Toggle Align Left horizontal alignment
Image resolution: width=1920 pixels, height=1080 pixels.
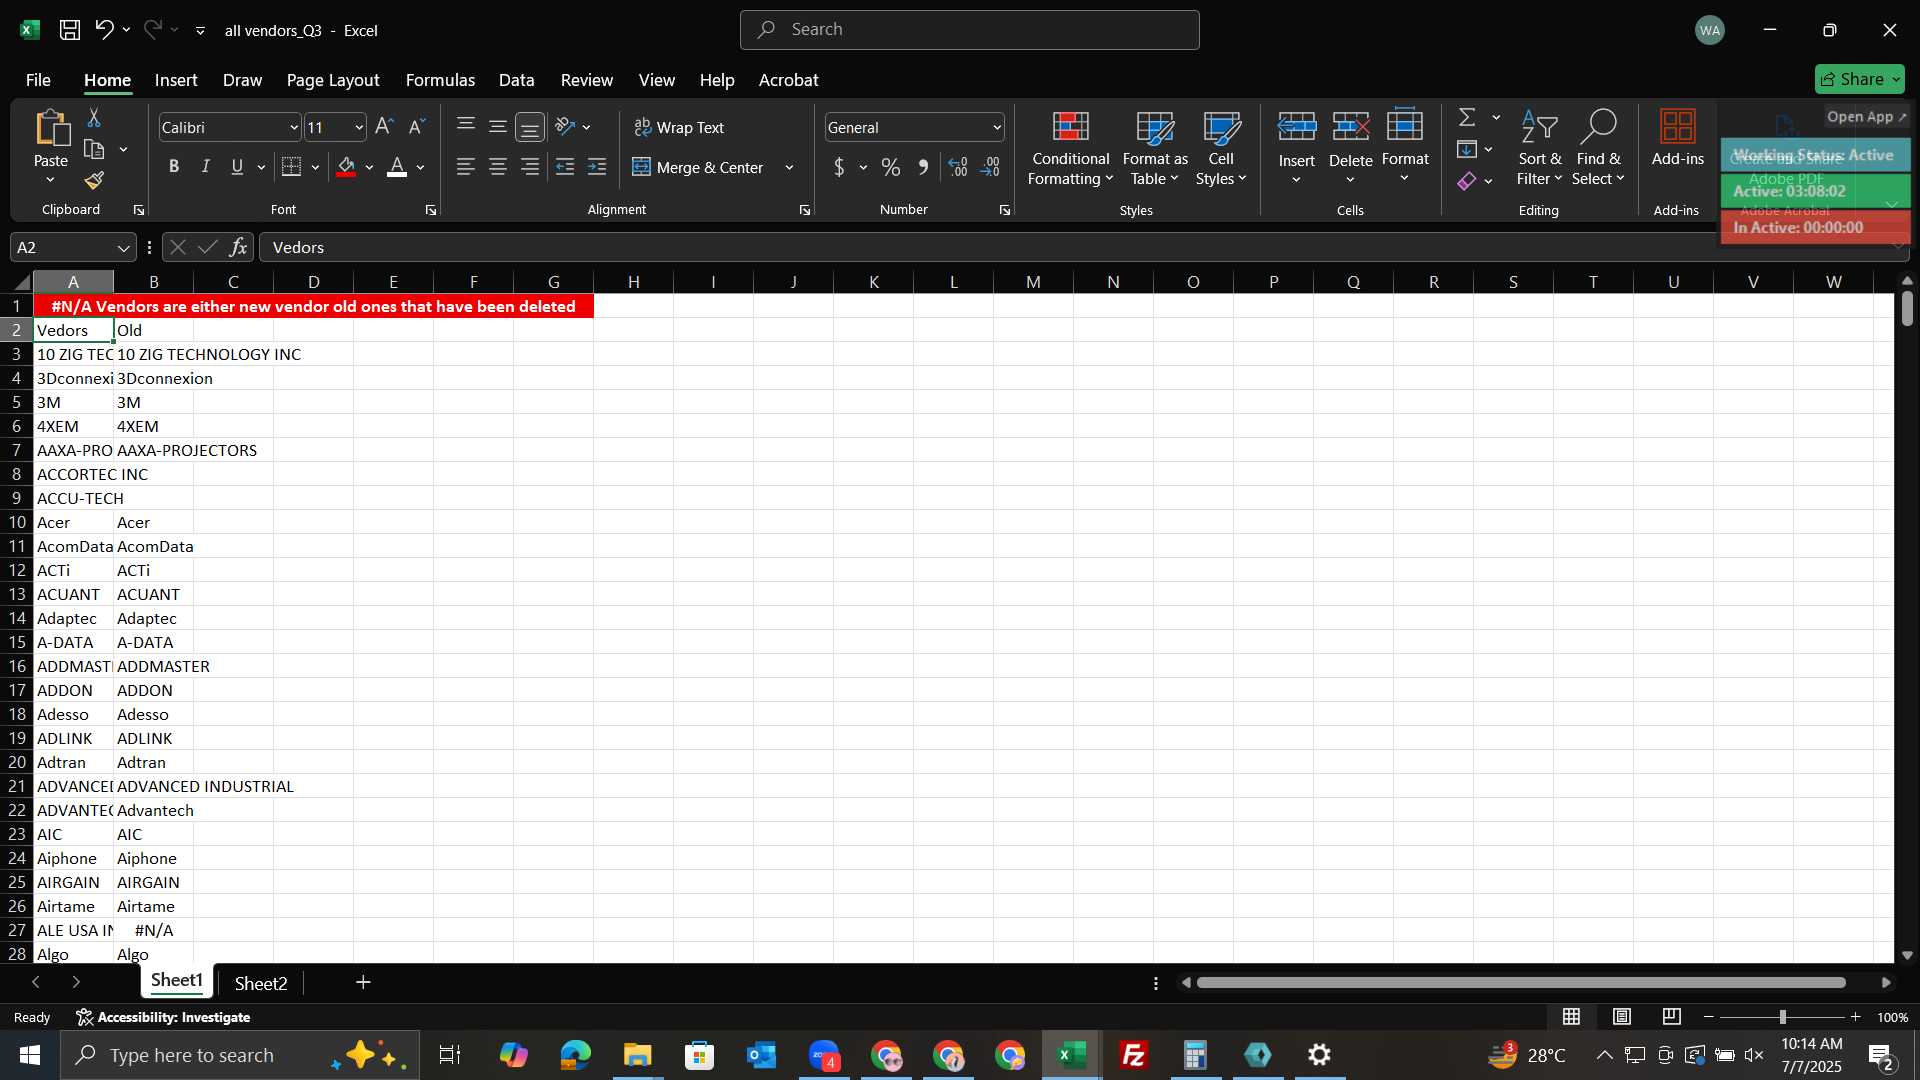point(466,167)
